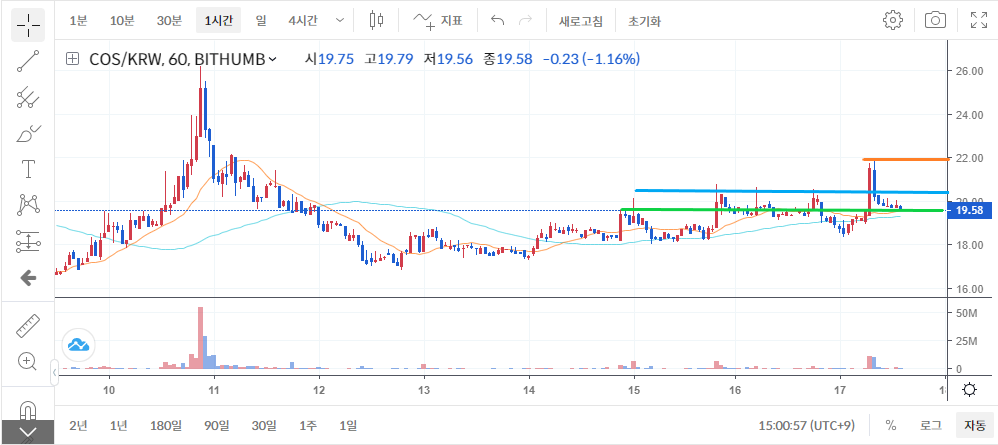This screenshot has width=998, height=445.
Task: Select the text annotation tool
Action: click(x=28, y=169)
